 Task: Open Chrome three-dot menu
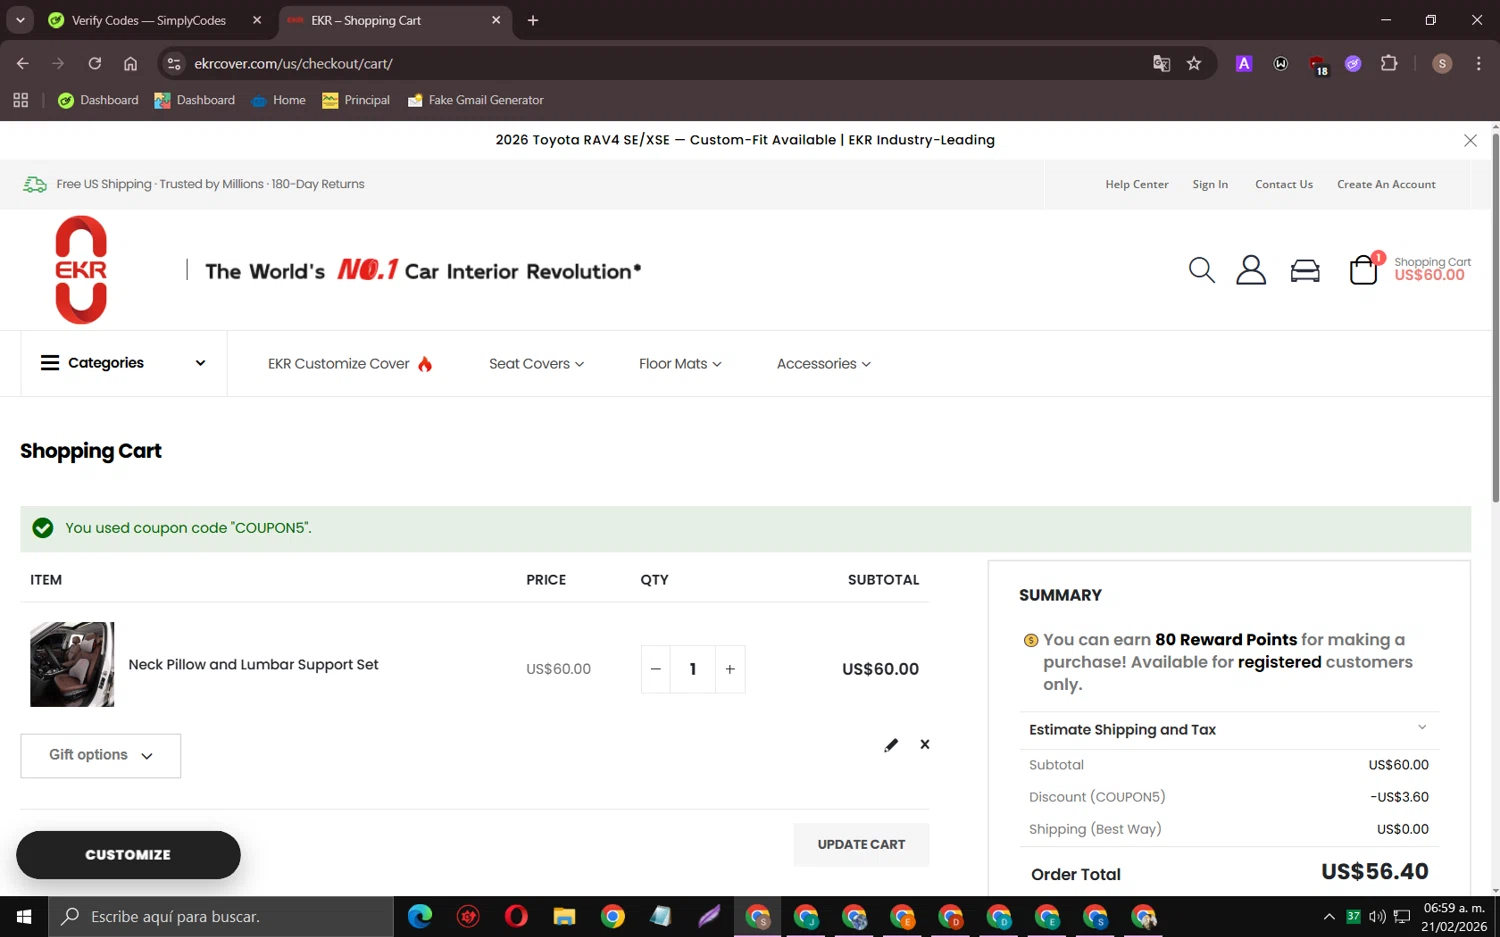pyautogui.click(x=1478, y=63)
